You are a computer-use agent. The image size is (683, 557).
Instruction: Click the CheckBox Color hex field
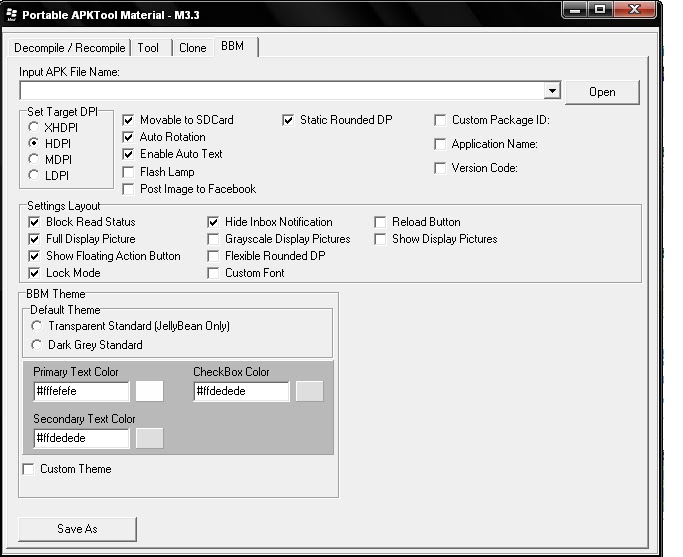click(x=241, y=391)
